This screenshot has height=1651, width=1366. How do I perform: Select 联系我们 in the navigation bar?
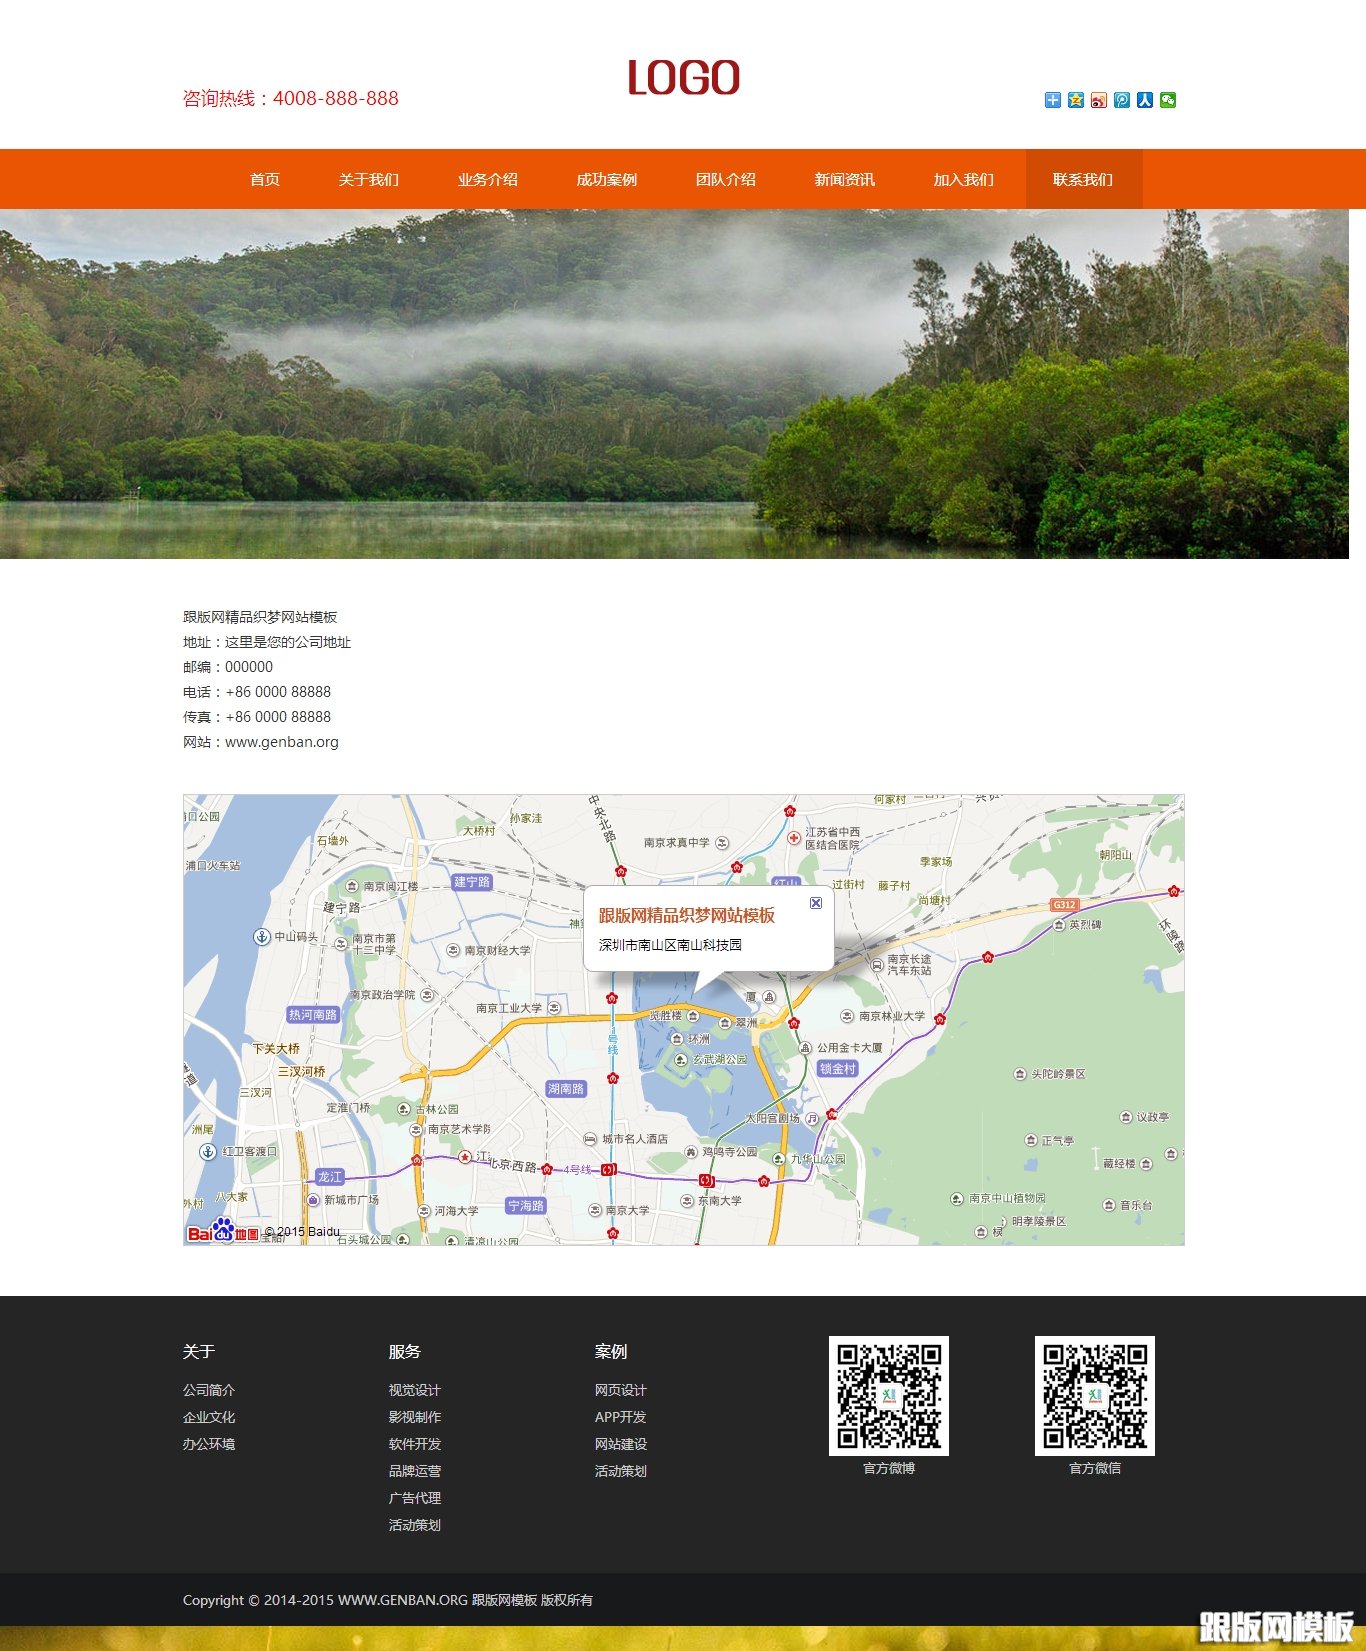pos(1083,180)
